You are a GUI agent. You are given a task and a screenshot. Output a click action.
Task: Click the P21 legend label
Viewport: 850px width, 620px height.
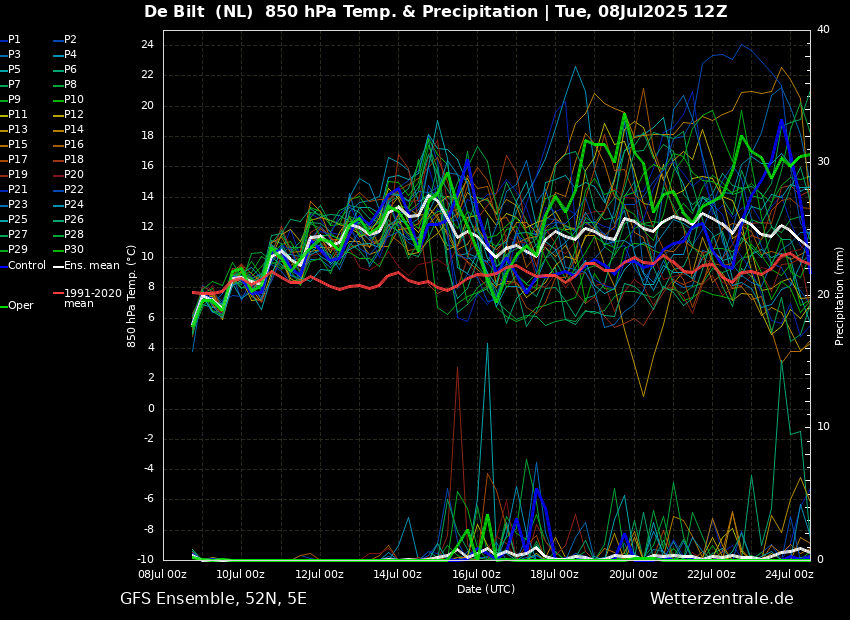14,189
